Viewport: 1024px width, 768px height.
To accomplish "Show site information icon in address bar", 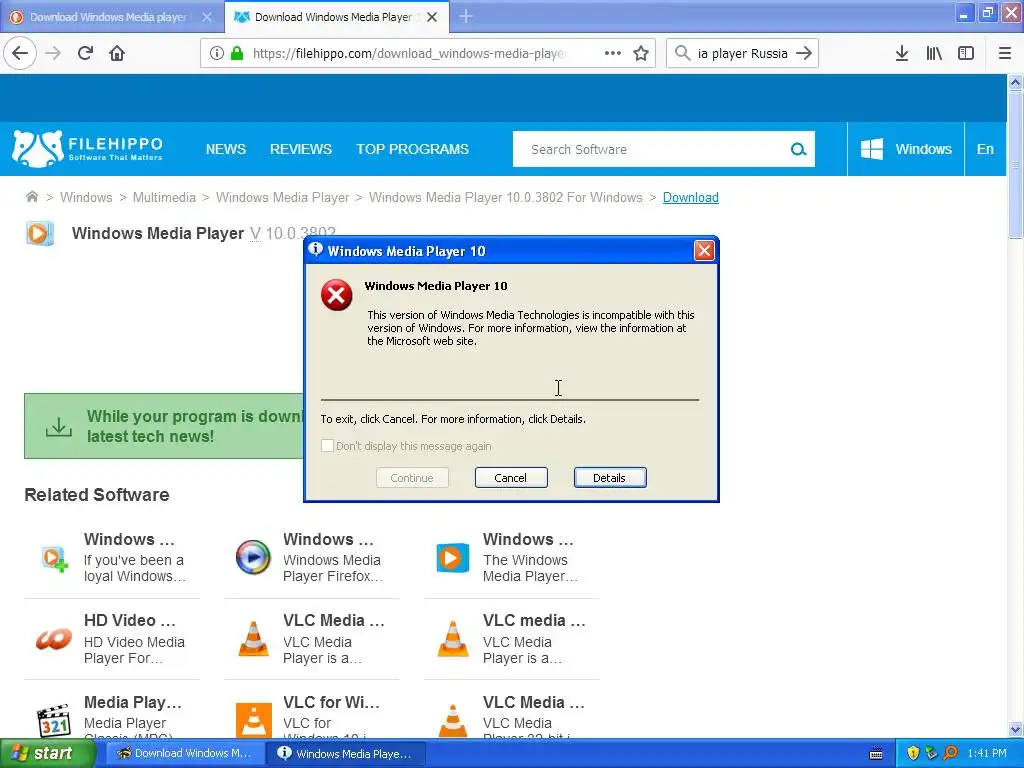I will pos(217,53).
